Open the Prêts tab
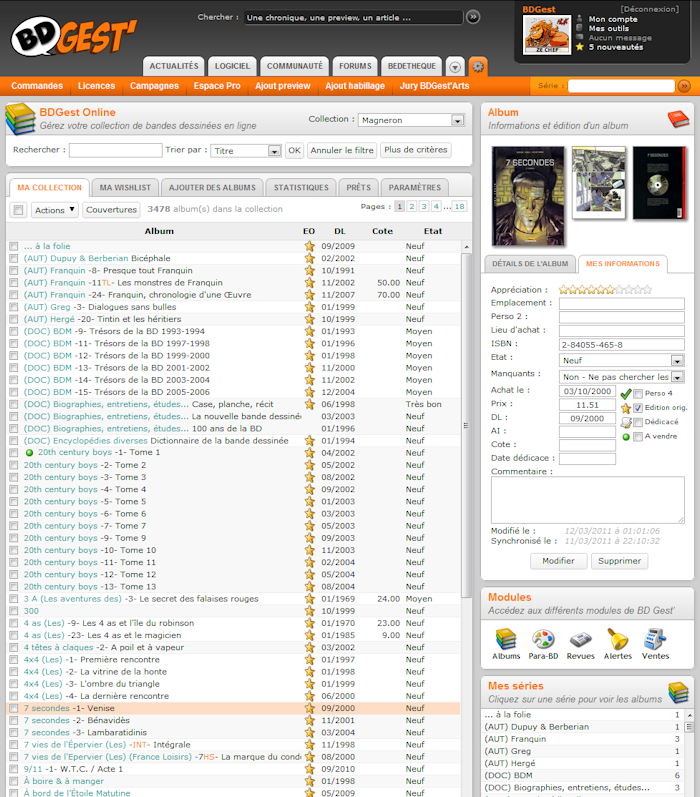 pyautogui.click(x=358, y=188)
